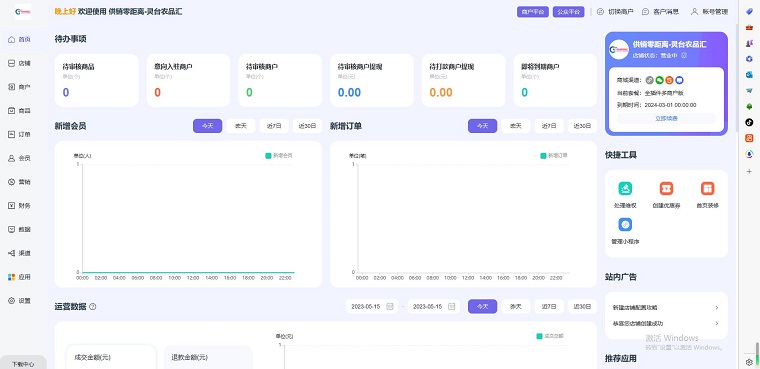Select 近30日 for 运营数据 section

[583, 306]
